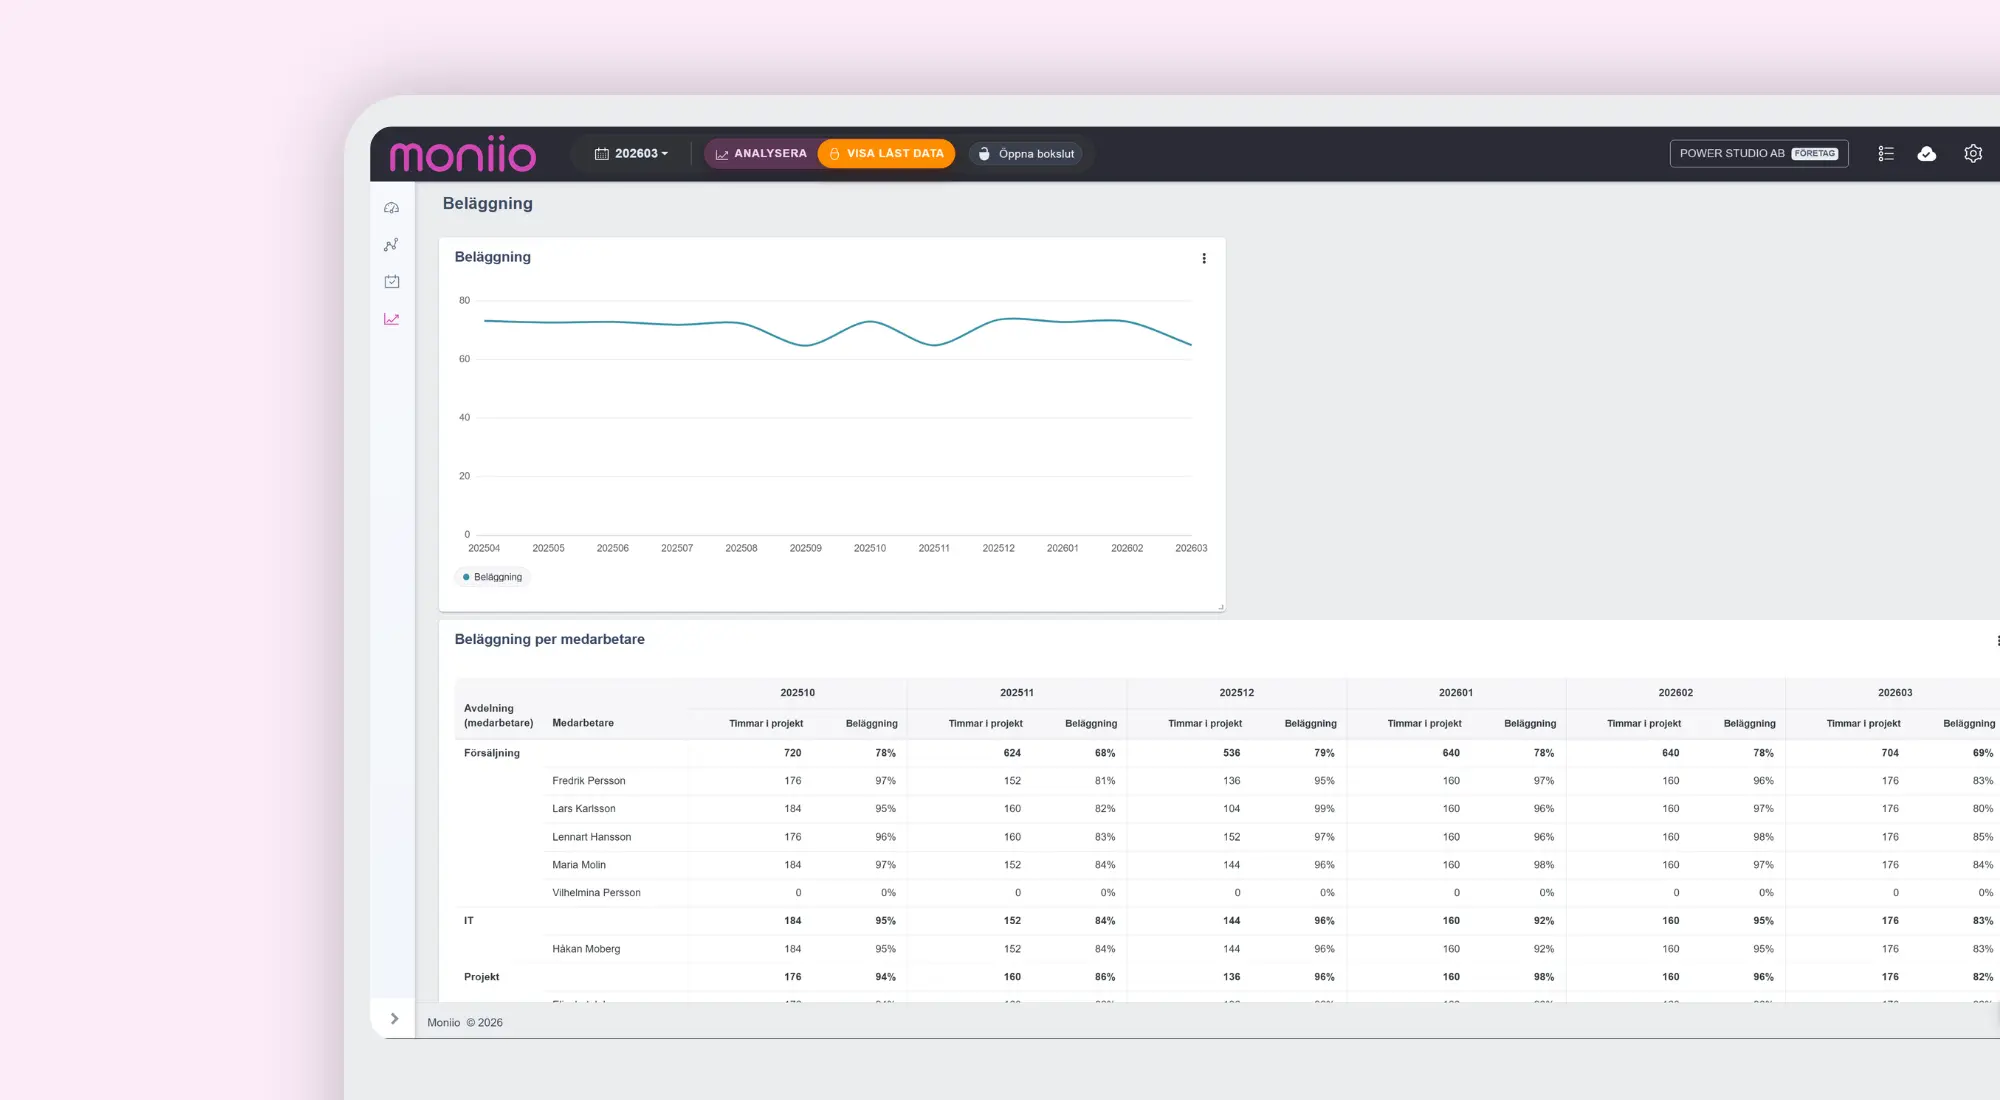Click the 202603 column group header in the table
The image size is (2000, 1100).
pos(1895,693)
